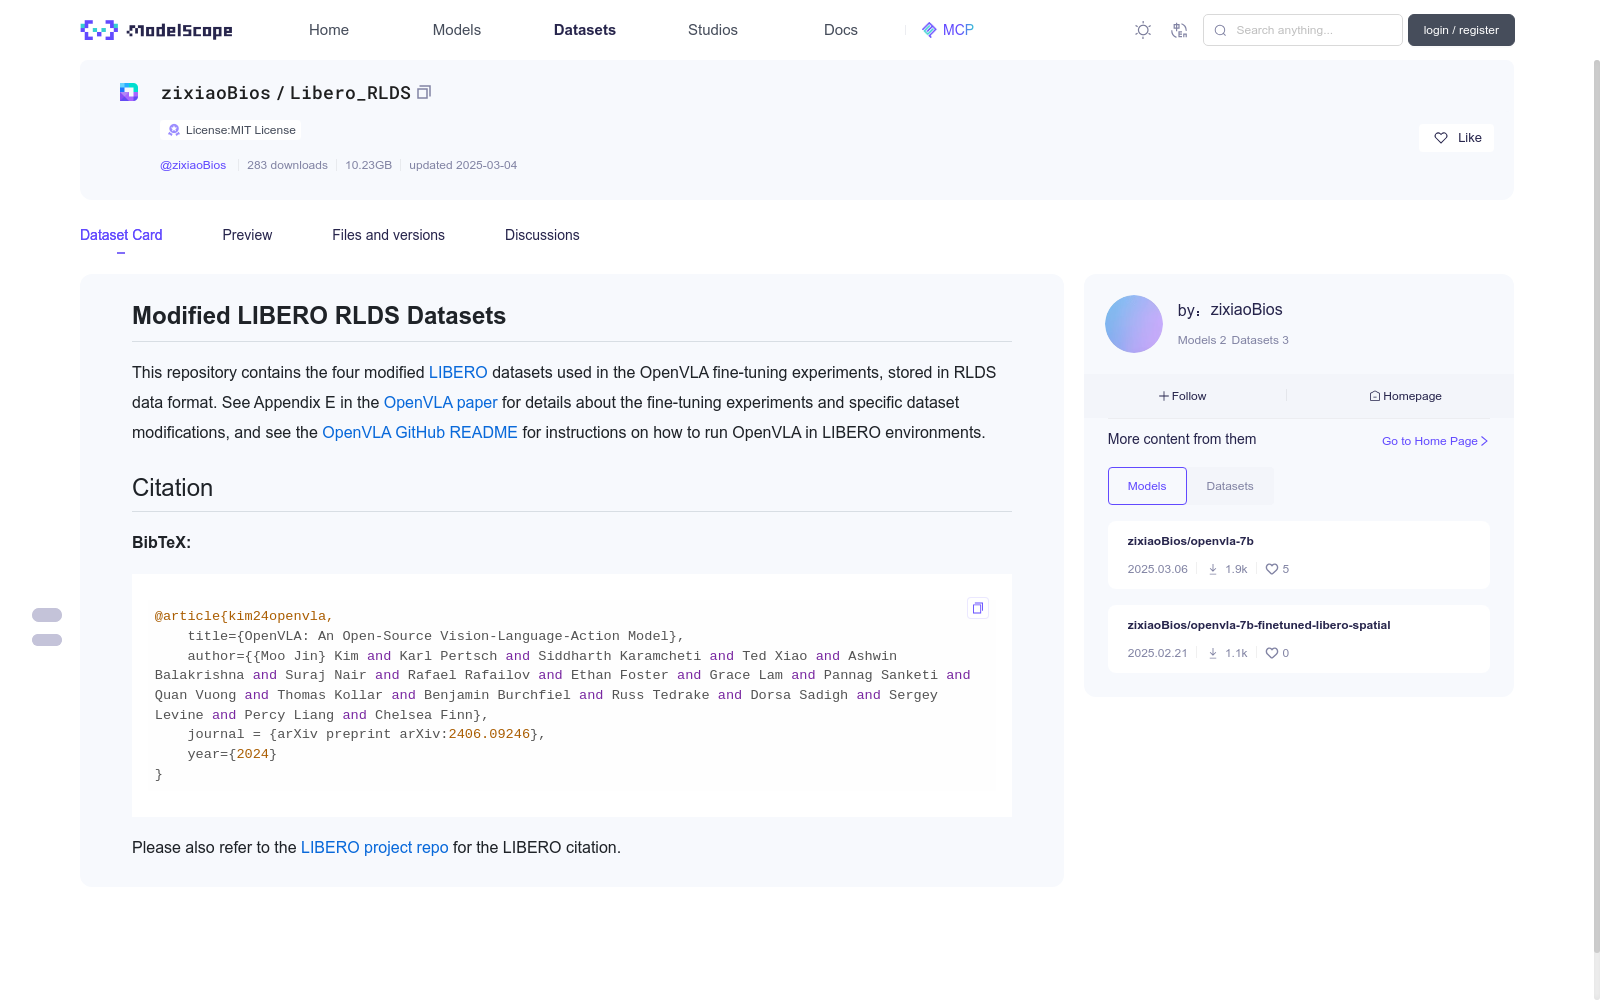1600x1000 pixels.
Task: Click the heart count on openvla-7b-finetuned-libero-spatial card
Action: click(x=1278, y=653)
